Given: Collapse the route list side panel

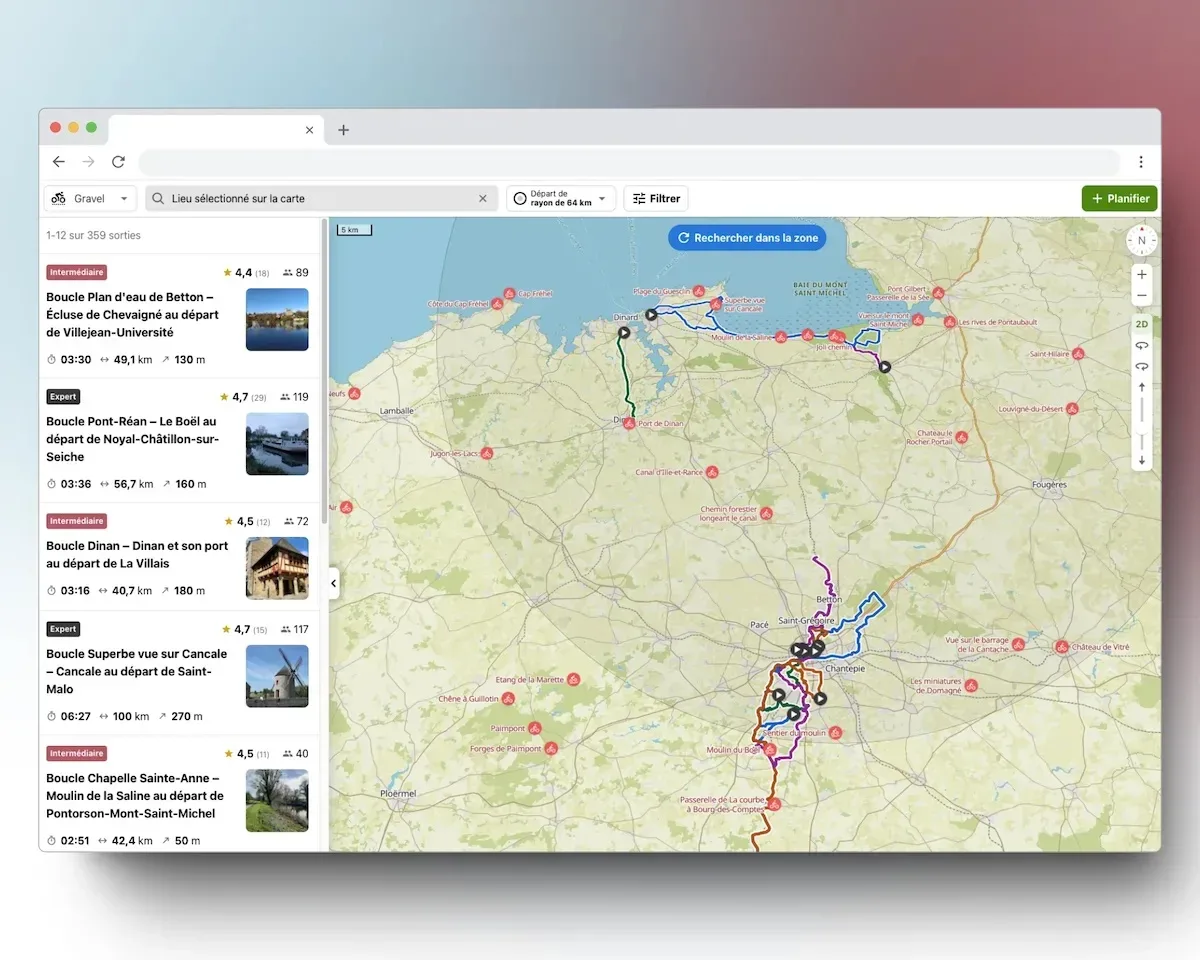Looking at the screenshot, I should point(333,584).
